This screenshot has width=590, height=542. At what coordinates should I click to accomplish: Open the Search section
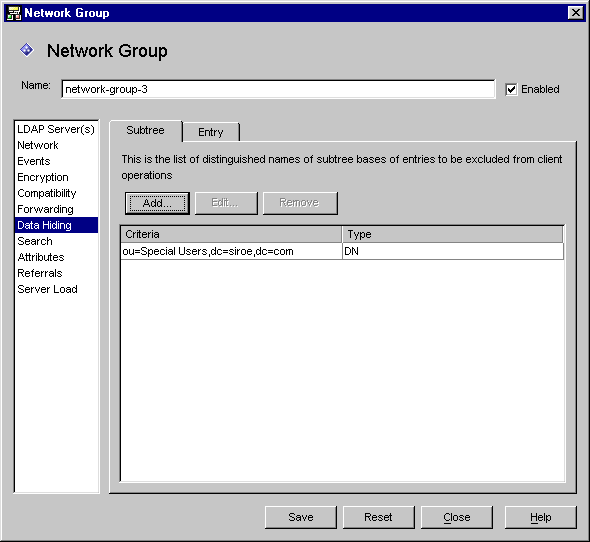pyautogui.click(x=56, y=241)
